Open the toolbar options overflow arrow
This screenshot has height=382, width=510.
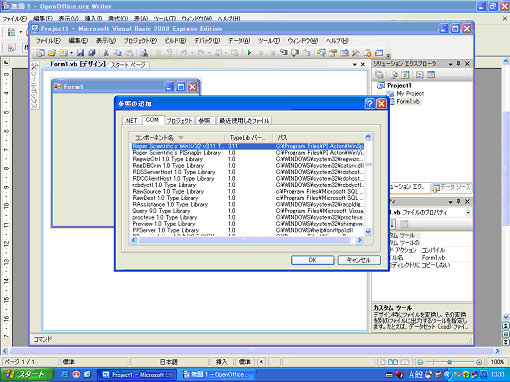coord(389,56)
